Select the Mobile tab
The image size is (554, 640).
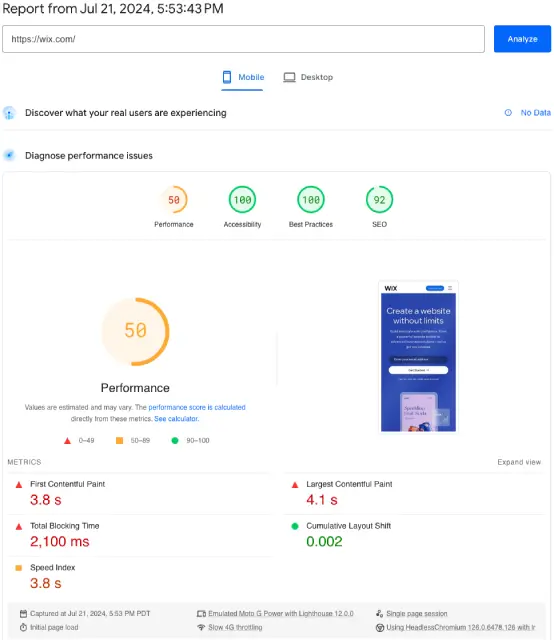243,77
